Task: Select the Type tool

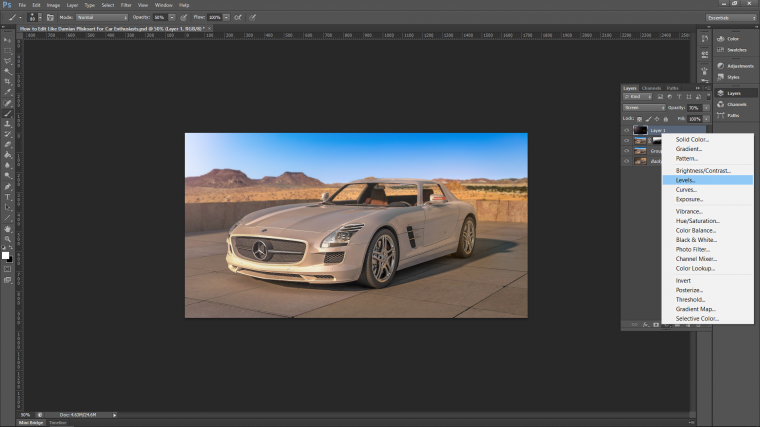Action: coord(7,197)
